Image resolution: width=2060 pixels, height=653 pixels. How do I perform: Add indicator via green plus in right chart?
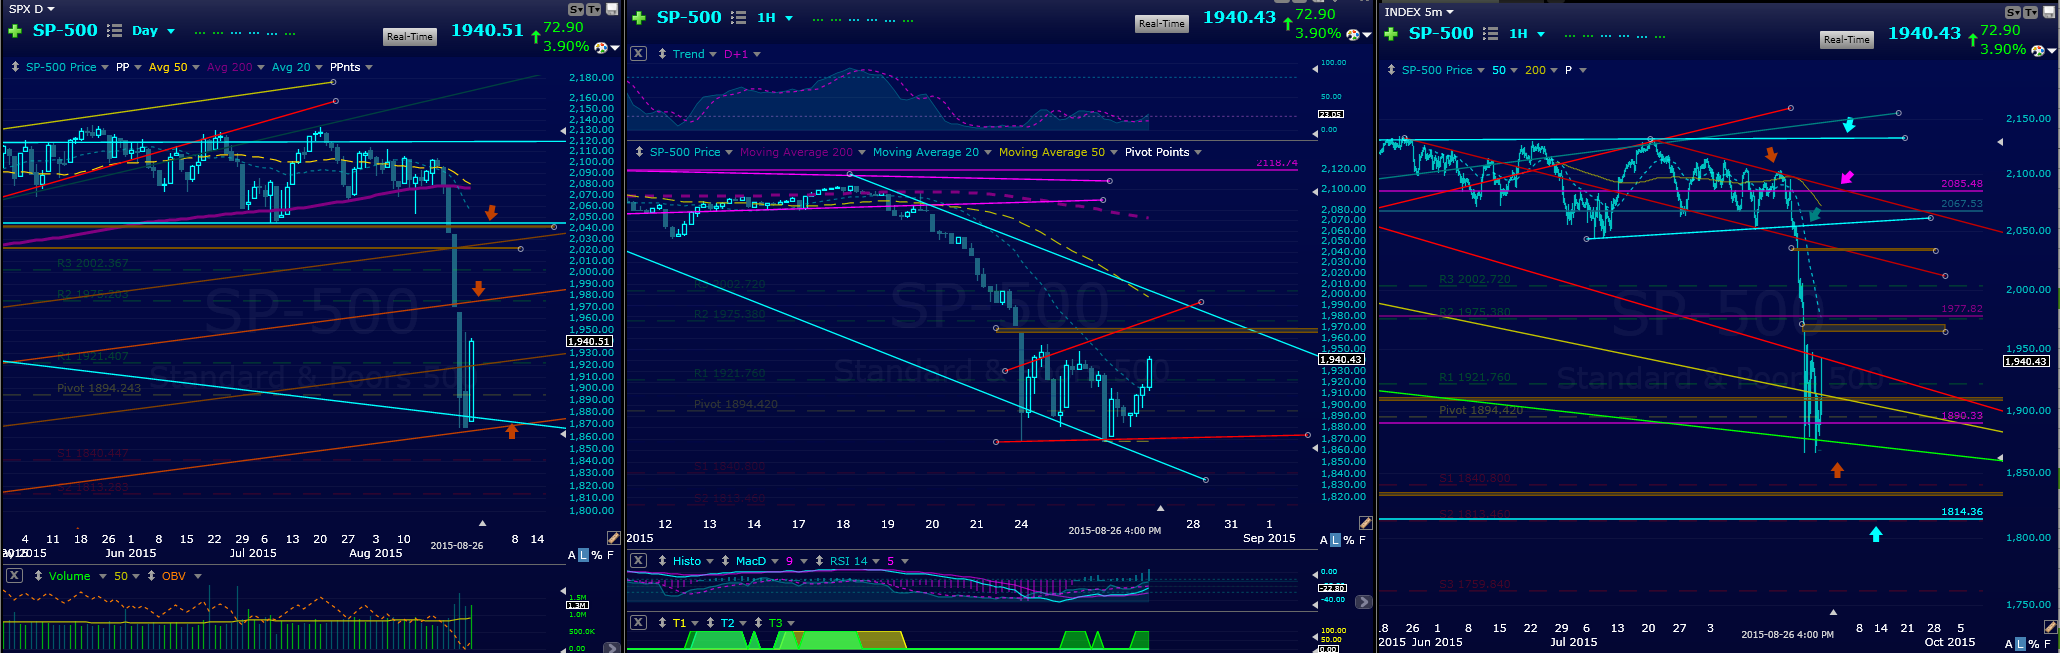1390,34
